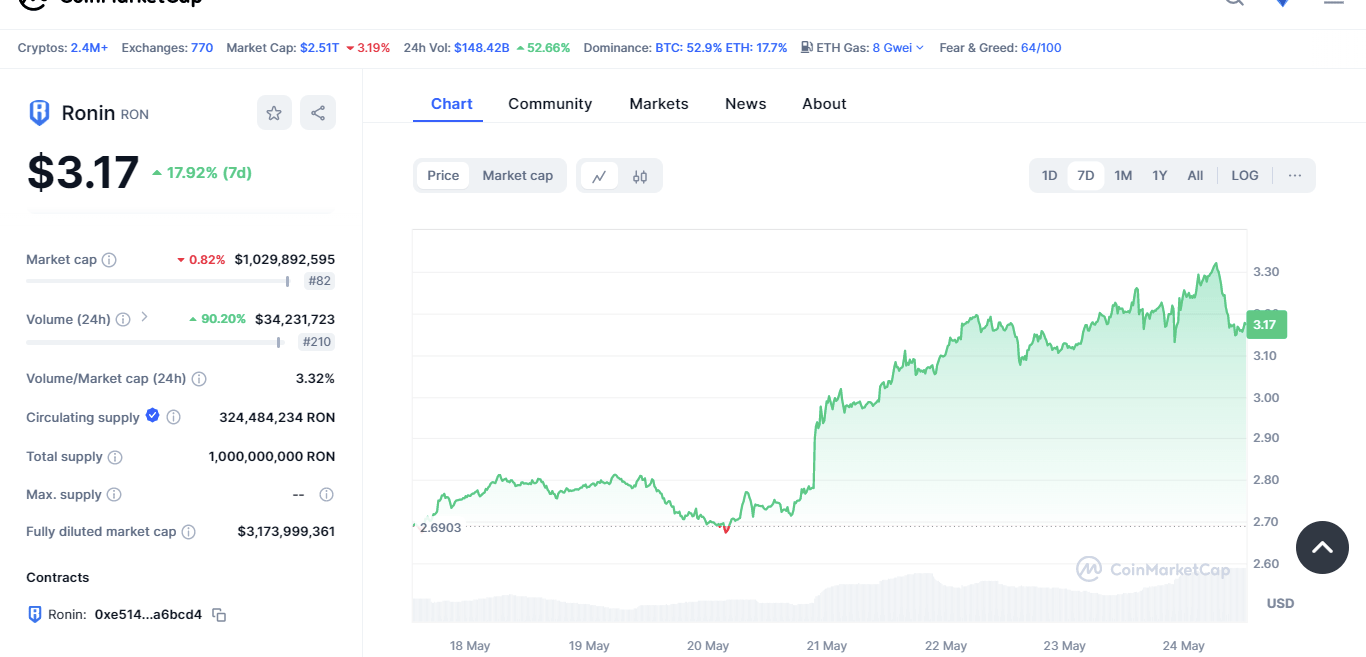Click the scroll-to-top arrow button
This screenshot has width=1366, height=657.
click(1322, 547)
